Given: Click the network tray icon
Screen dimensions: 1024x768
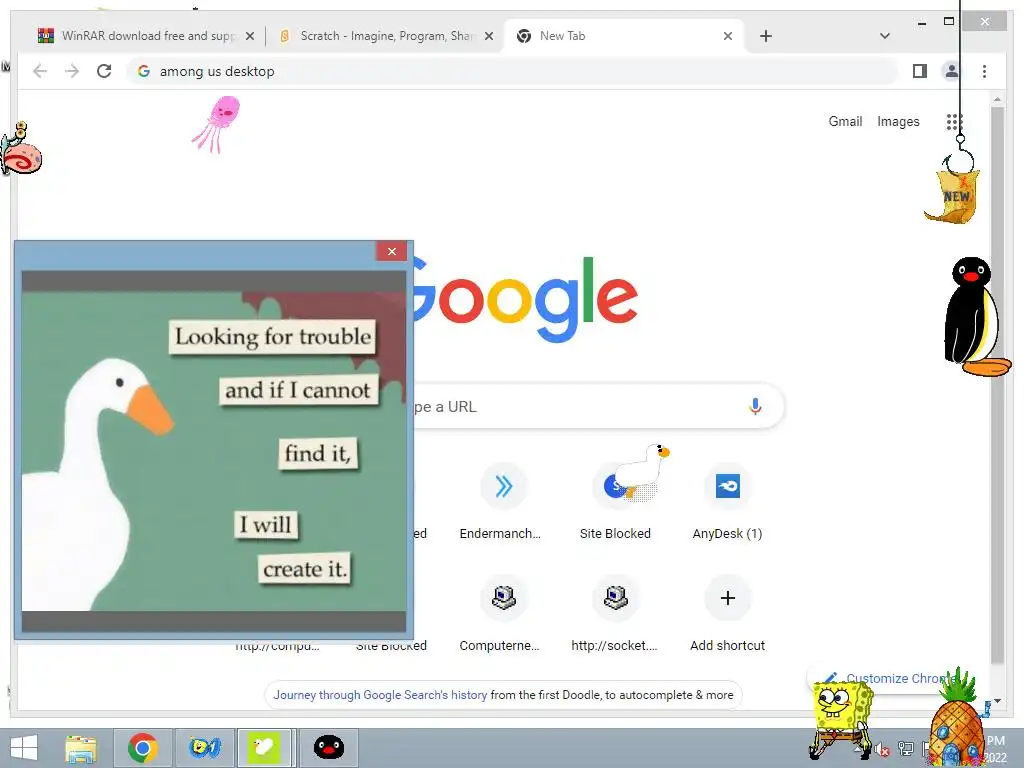Looking at the screenshot, I should click(x=905, y=748).
